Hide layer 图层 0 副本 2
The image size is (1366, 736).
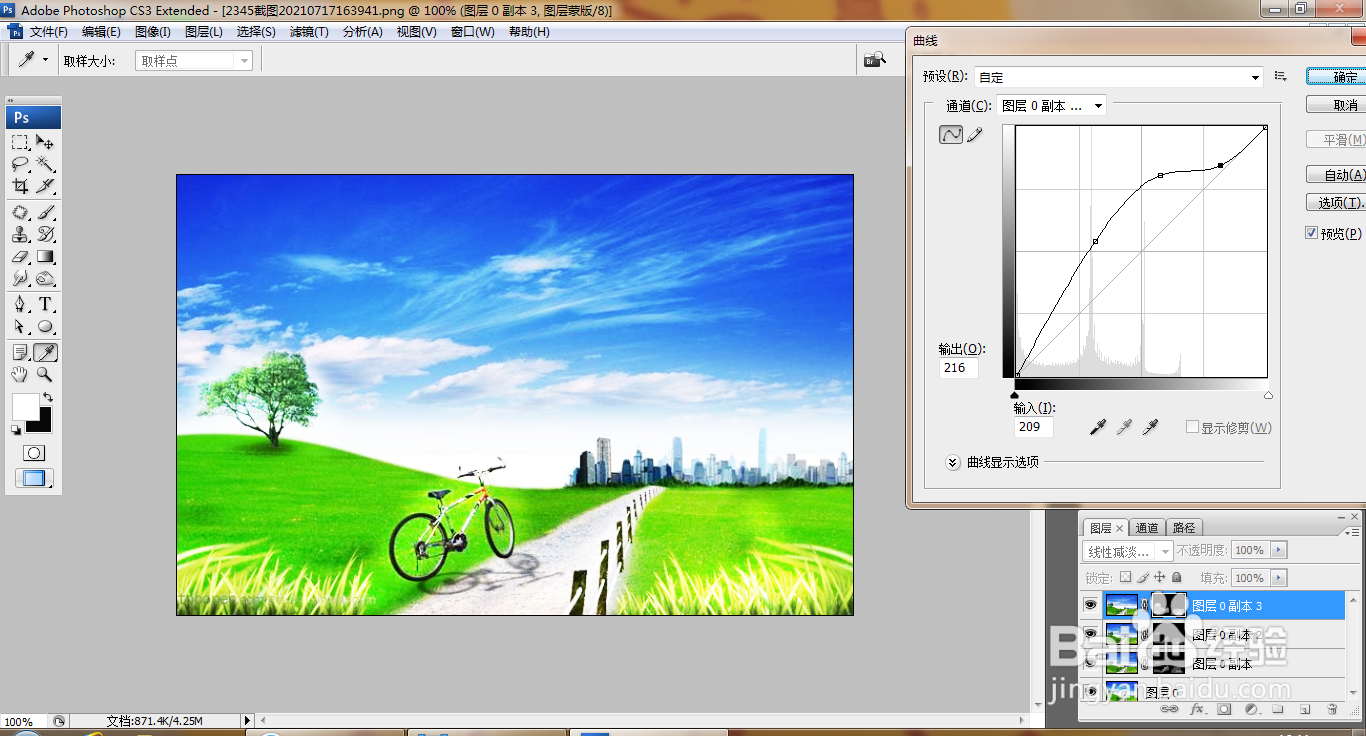pos(1091,634)
